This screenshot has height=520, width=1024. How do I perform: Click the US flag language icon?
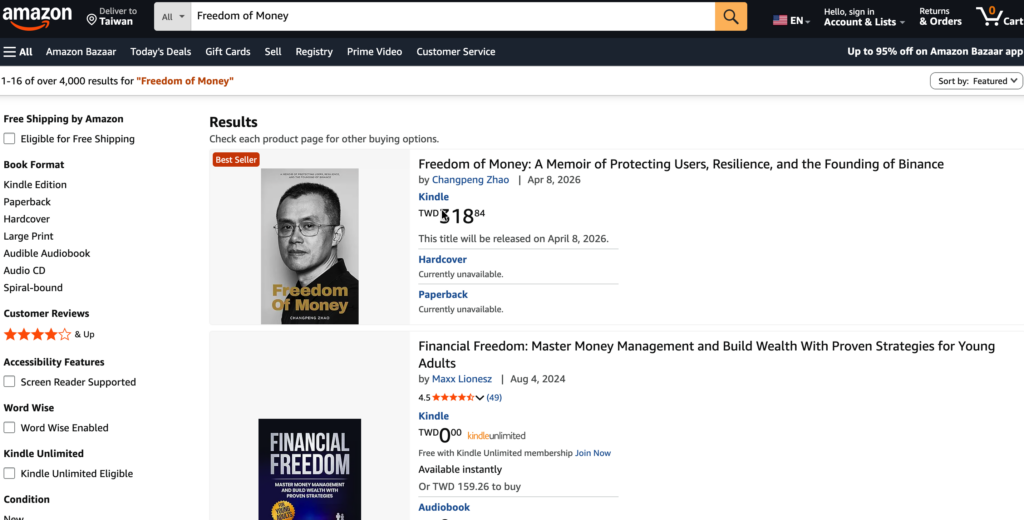tap(780, 20)
